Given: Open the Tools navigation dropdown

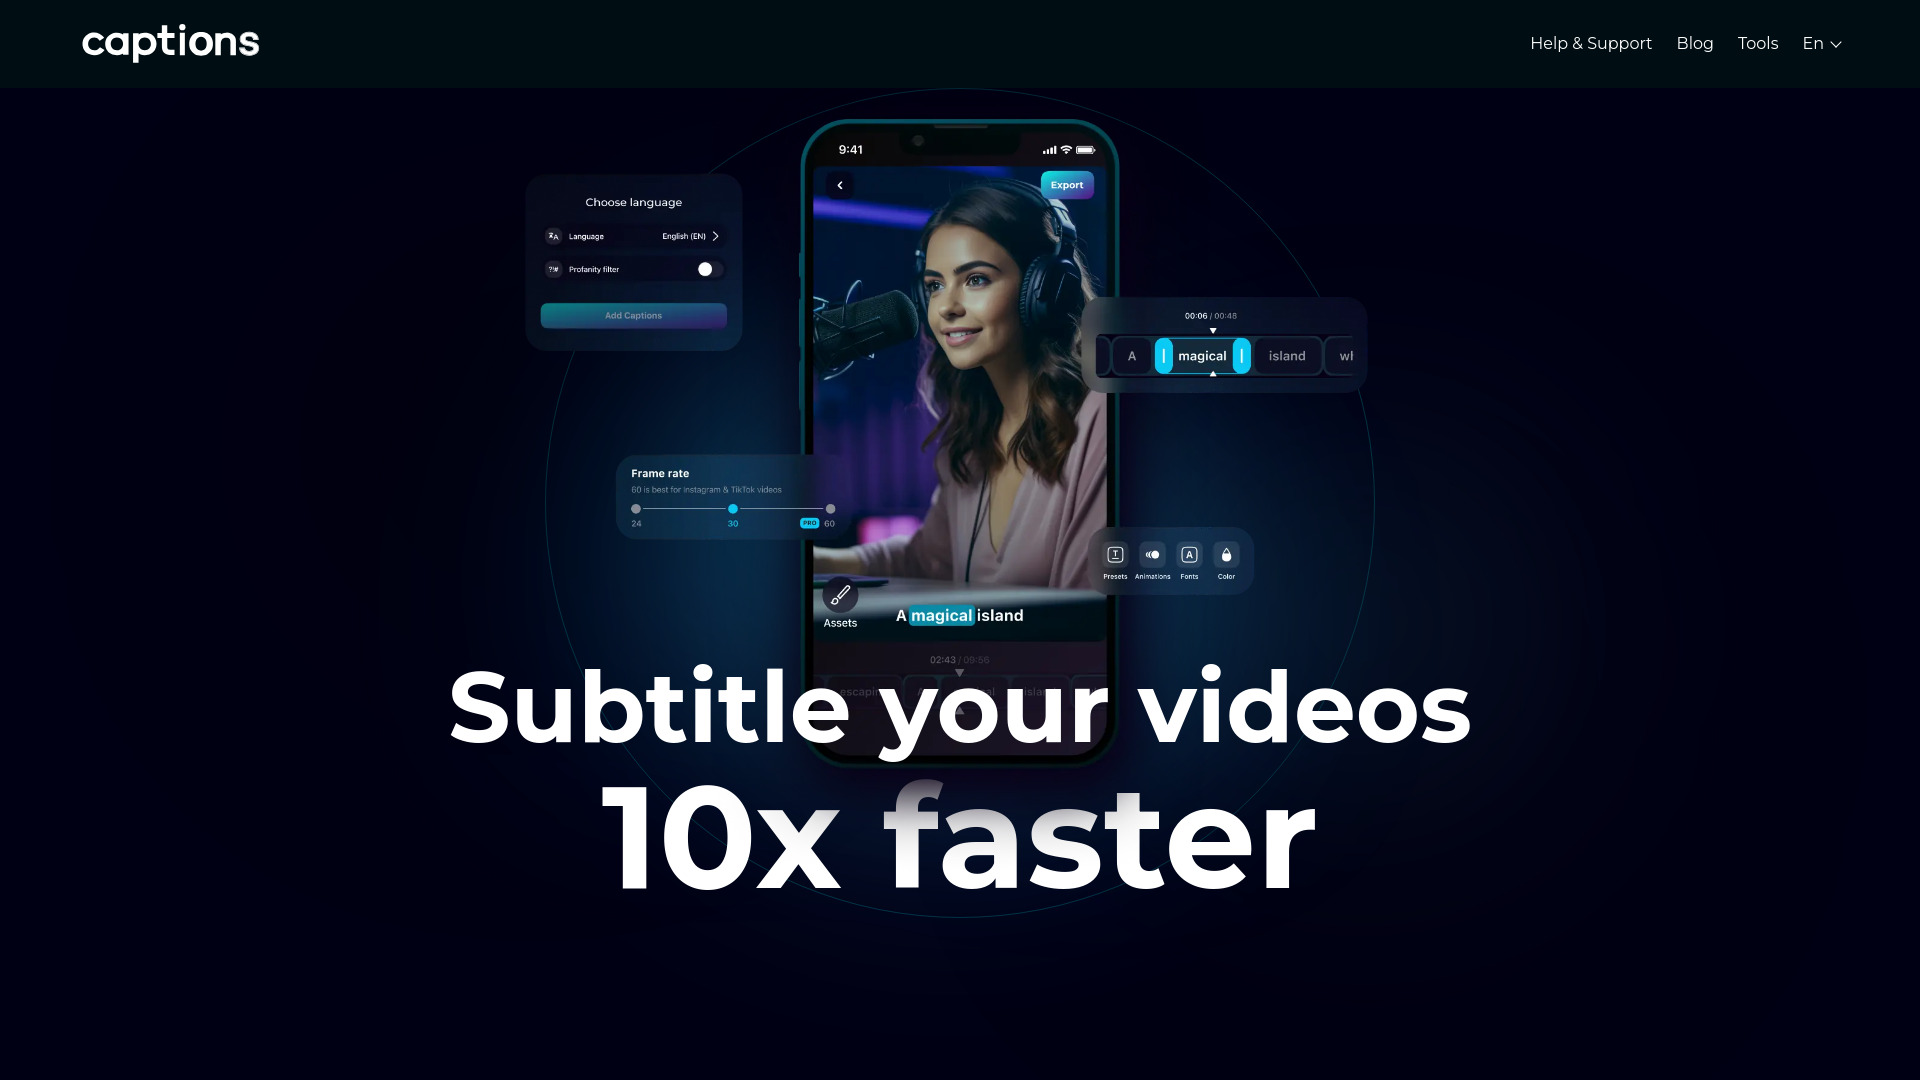Looking at the screenshot, I should tap(1758, 44).
